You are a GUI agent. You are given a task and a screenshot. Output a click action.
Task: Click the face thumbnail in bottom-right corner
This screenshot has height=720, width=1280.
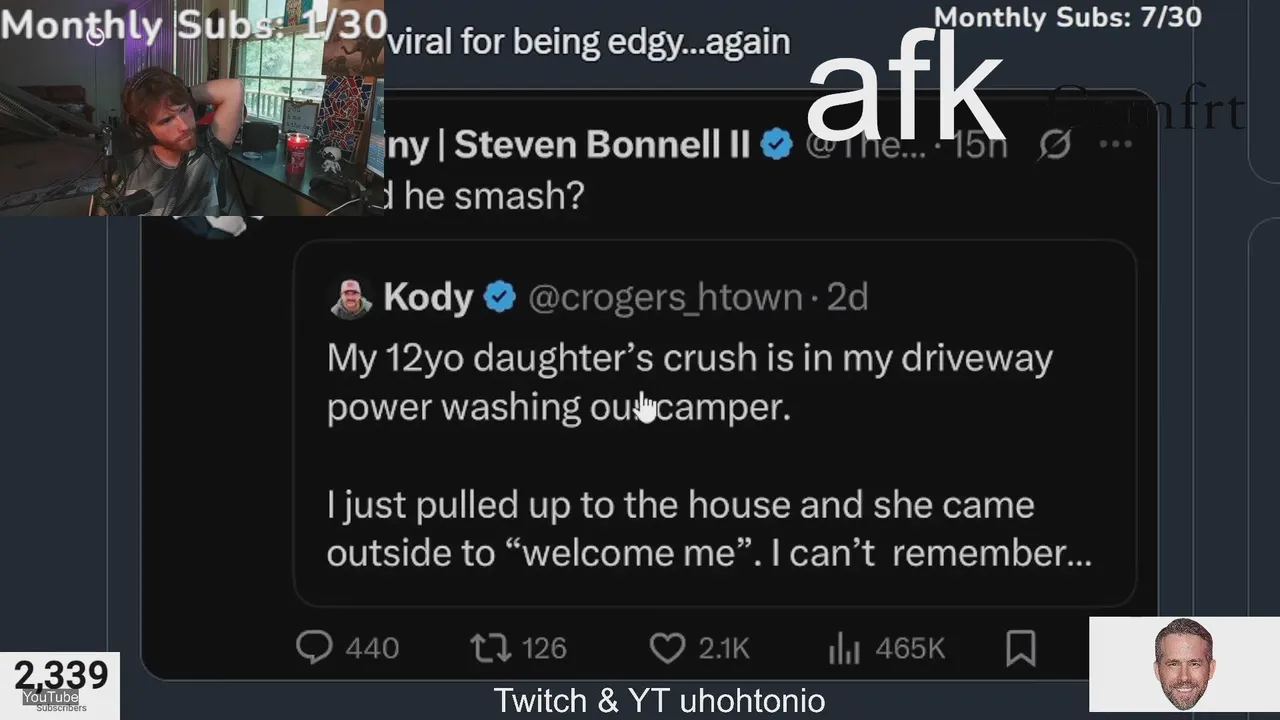1184,664
